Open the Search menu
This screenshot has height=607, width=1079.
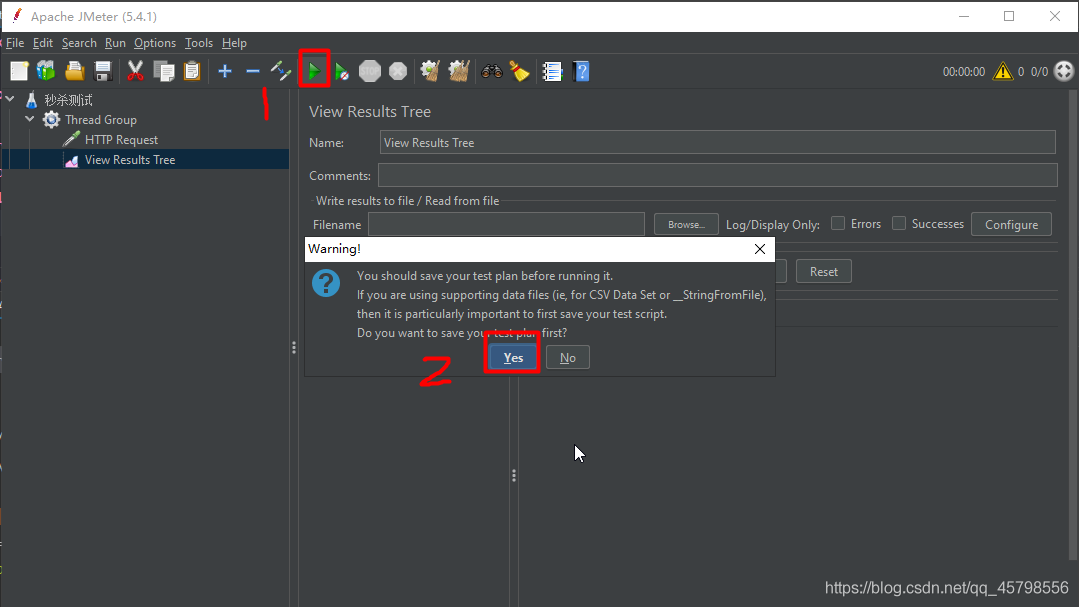click(79, 43)
